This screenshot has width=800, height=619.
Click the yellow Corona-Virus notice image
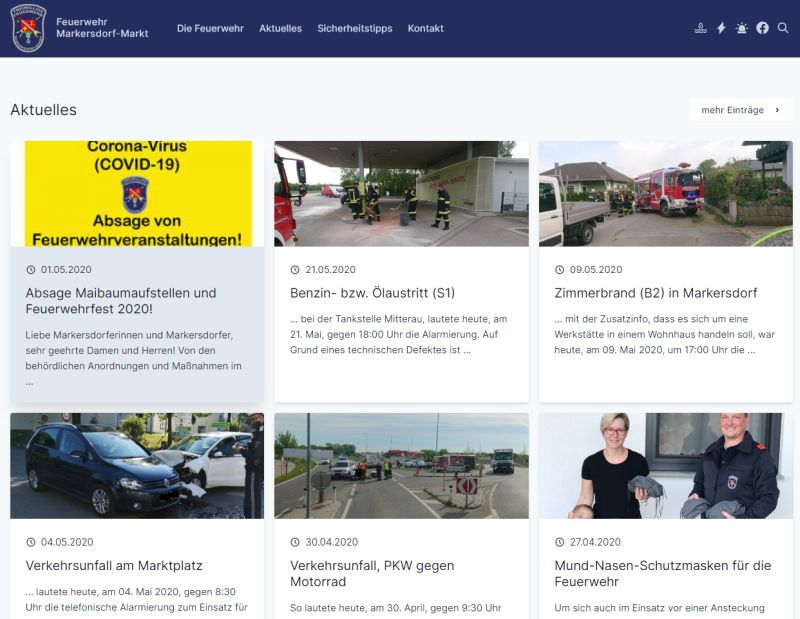click(x=137, y=194)
